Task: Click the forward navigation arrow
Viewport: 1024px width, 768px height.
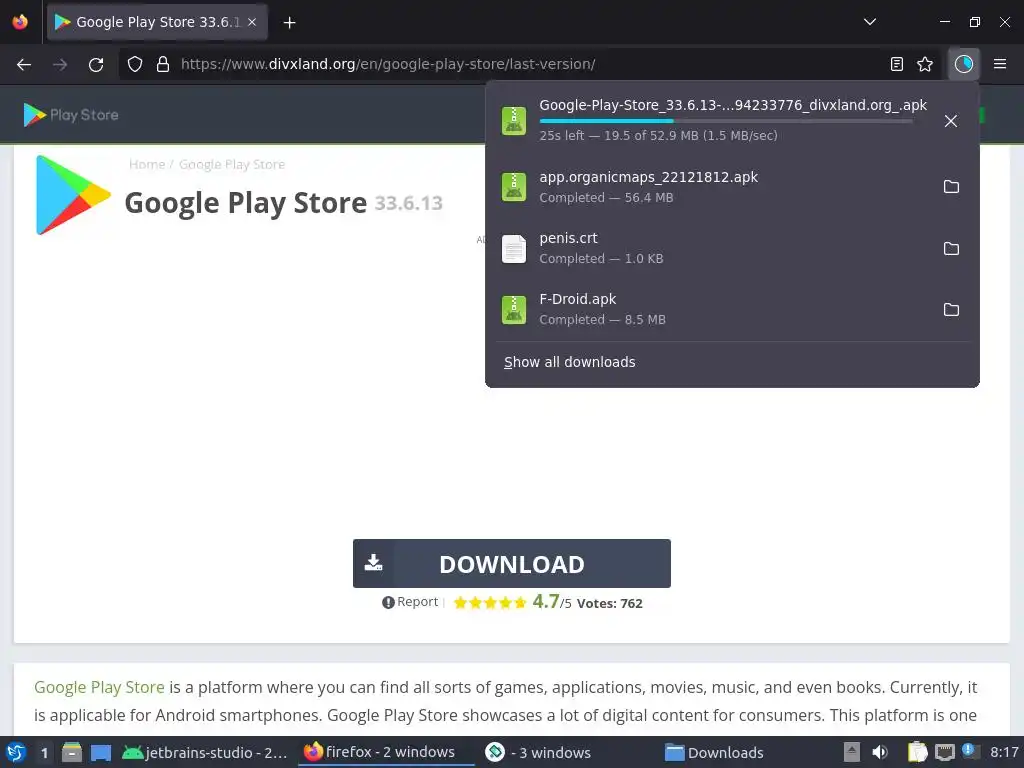Action: click(x=60, y=64)
